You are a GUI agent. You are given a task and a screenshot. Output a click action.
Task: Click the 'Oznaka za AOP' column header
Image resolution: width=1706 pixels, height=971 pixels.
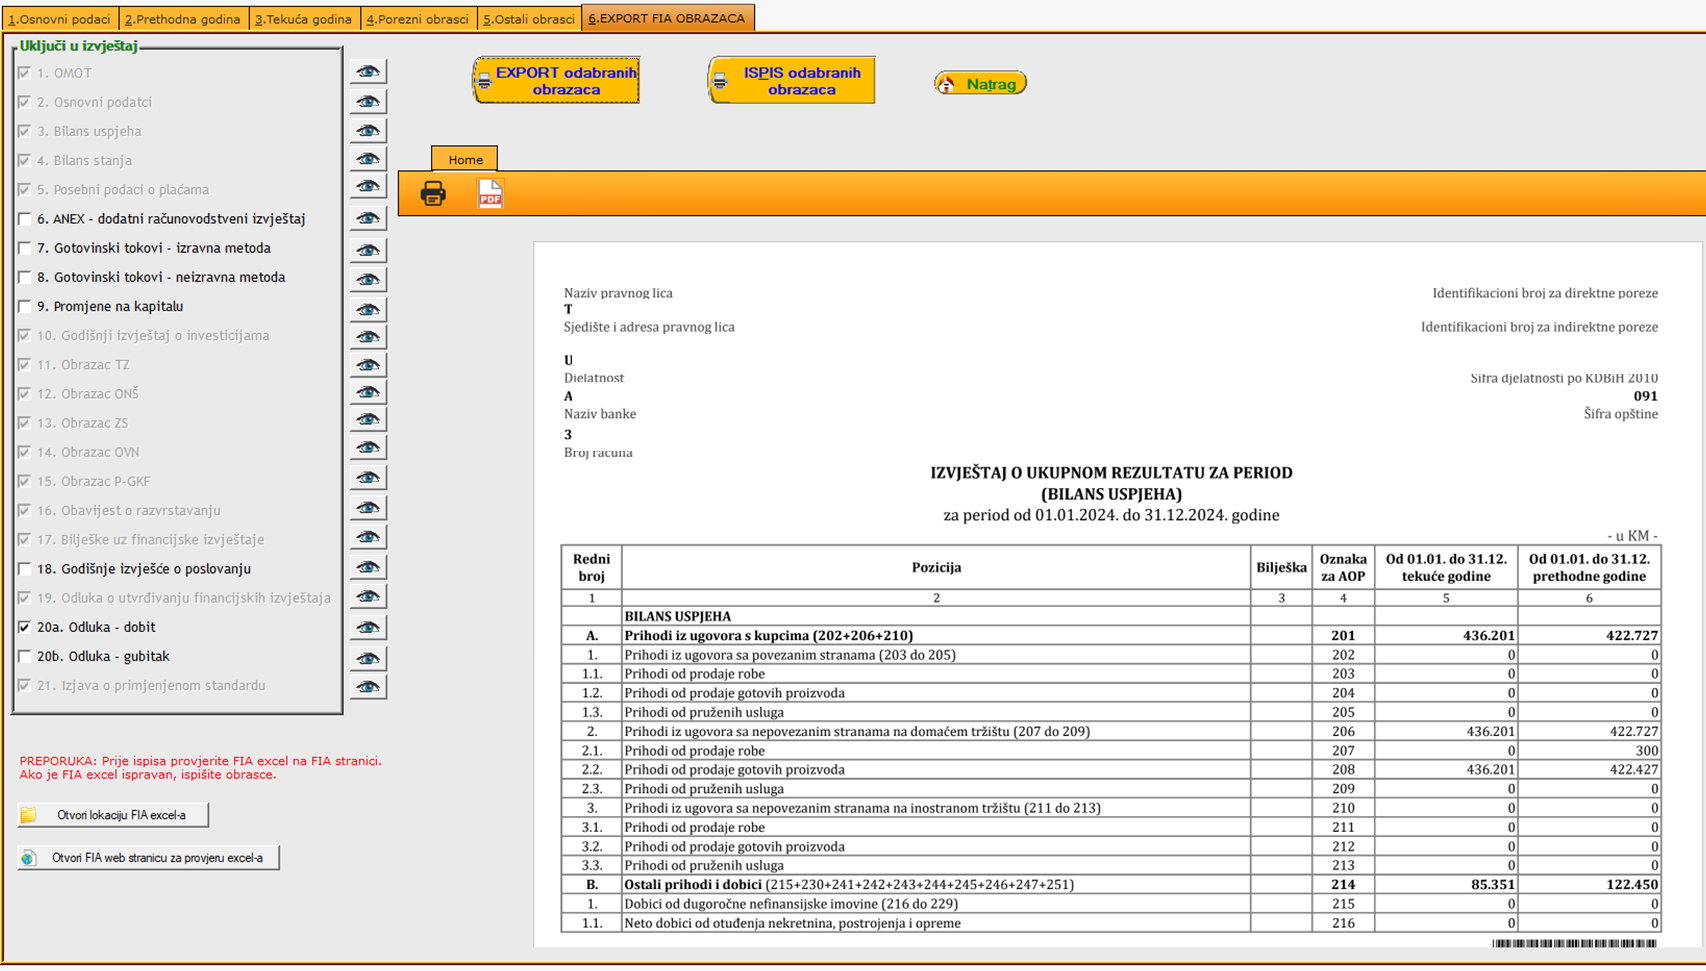click(1343, 567)
